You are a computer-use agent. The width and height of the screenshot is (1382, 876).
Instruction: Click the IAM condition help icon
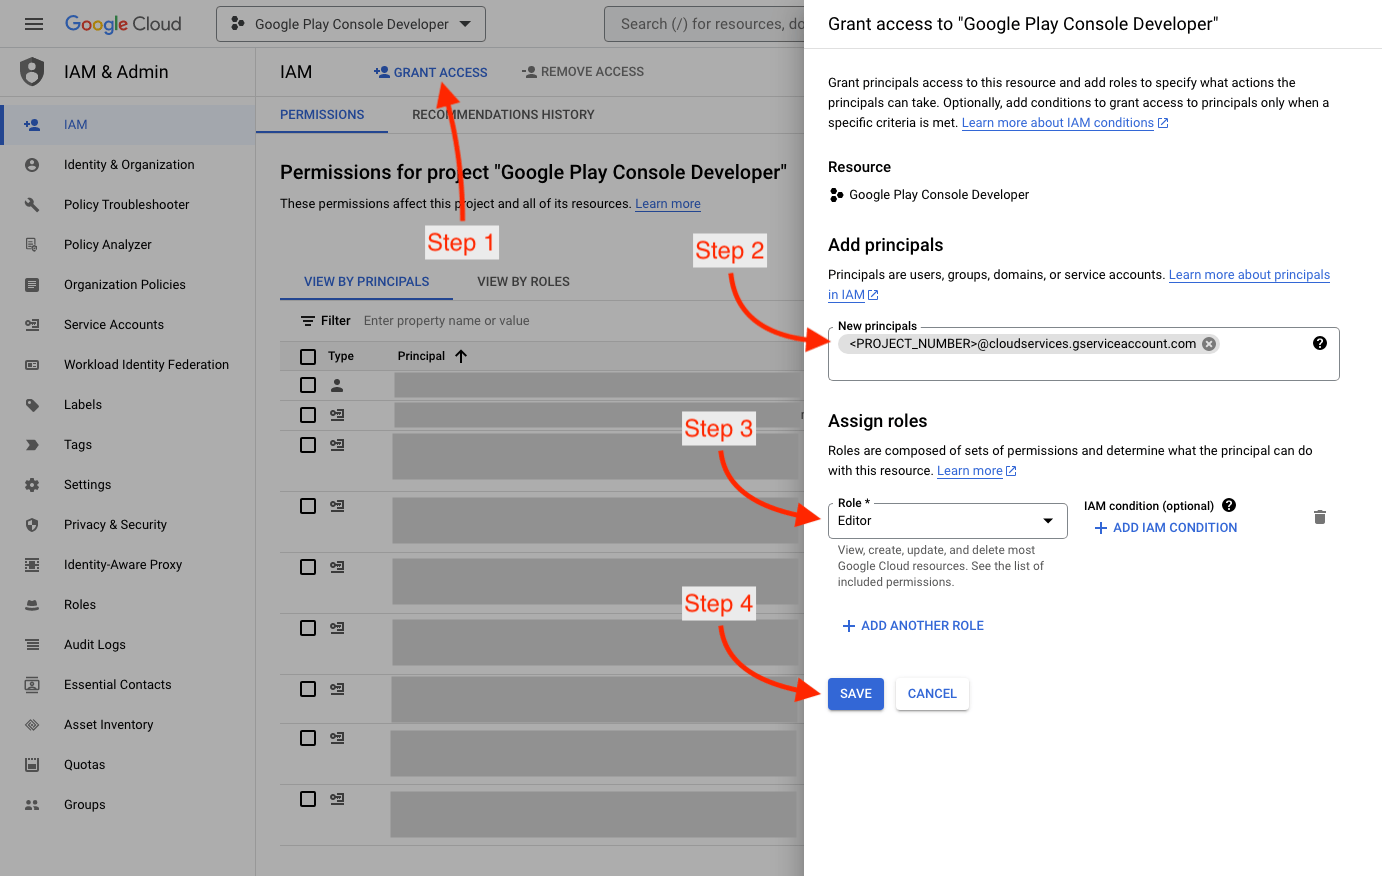1229,505
